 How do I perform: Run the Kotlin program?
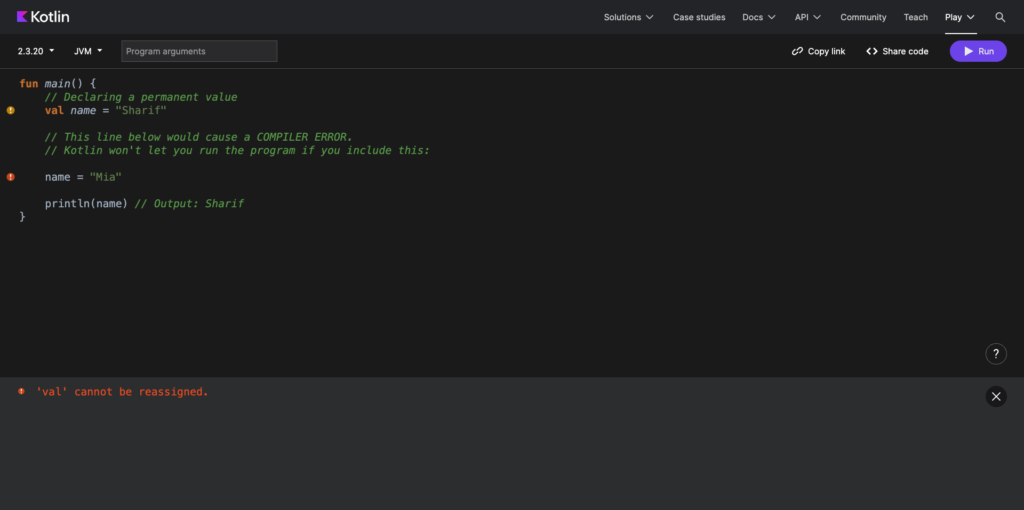click(x=978, y=51)
